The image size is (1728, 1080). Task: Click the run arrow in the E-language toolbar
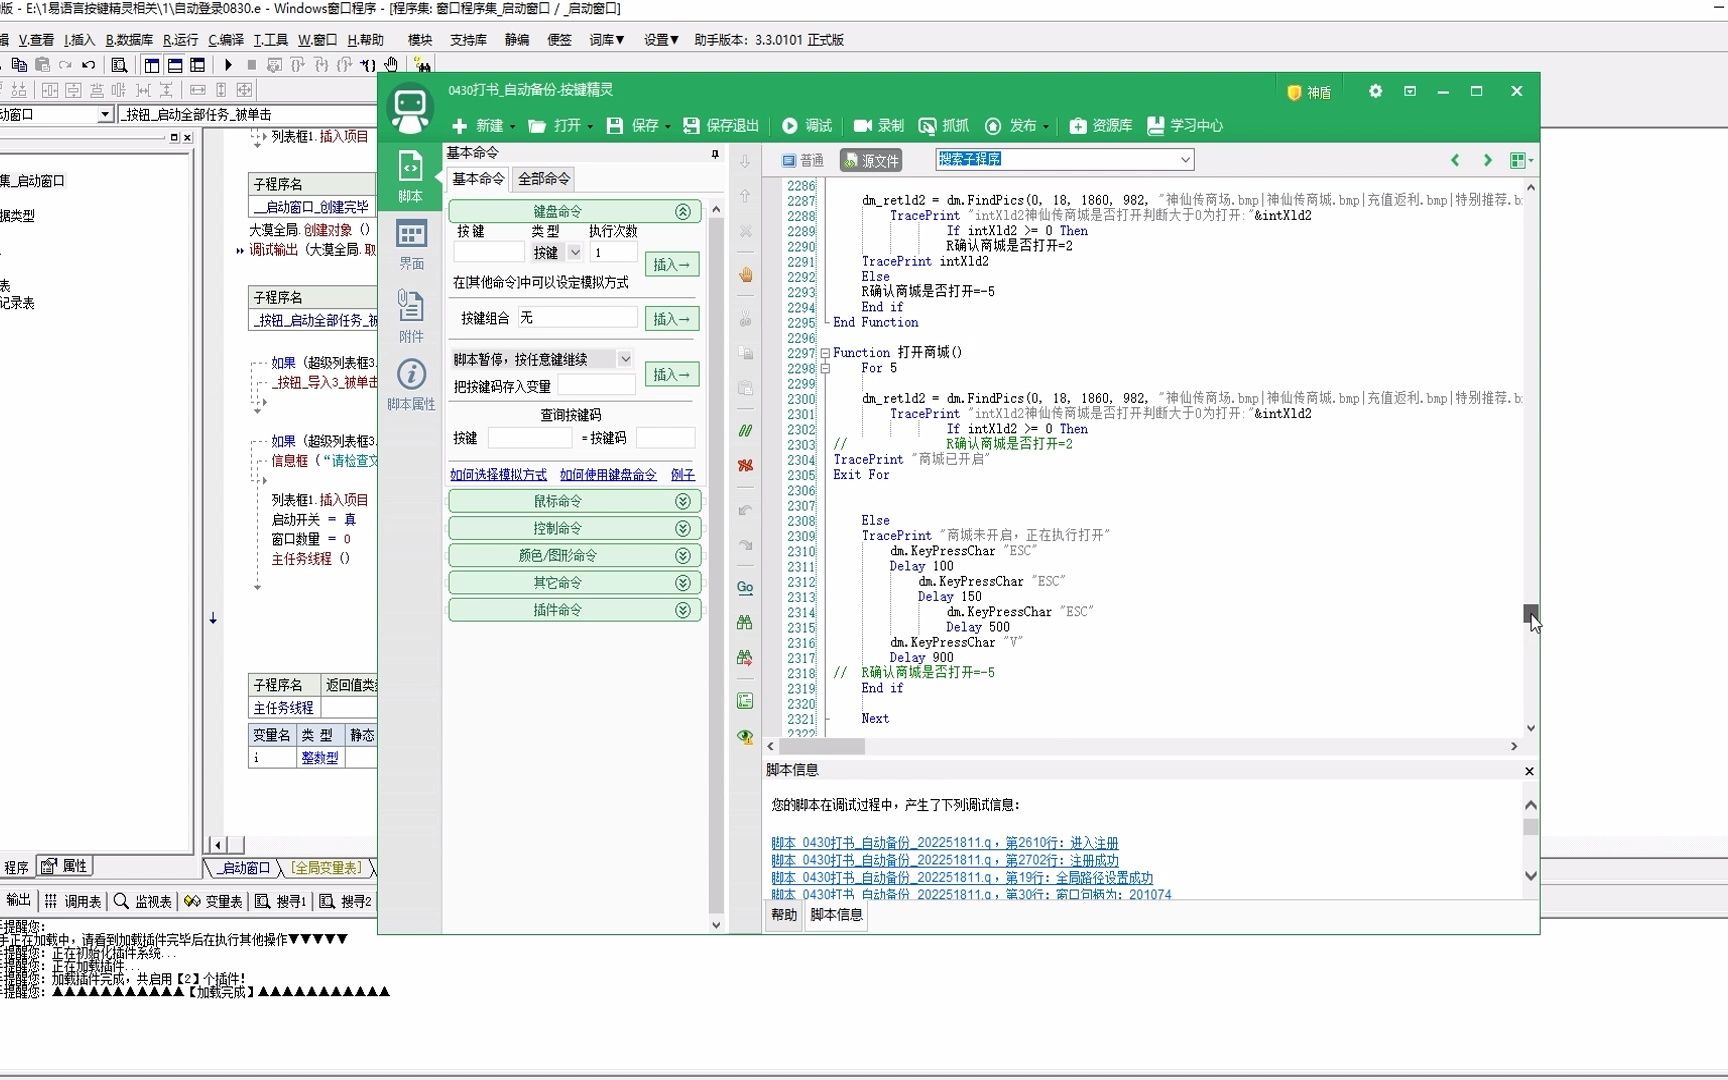[x=228, y=65]
